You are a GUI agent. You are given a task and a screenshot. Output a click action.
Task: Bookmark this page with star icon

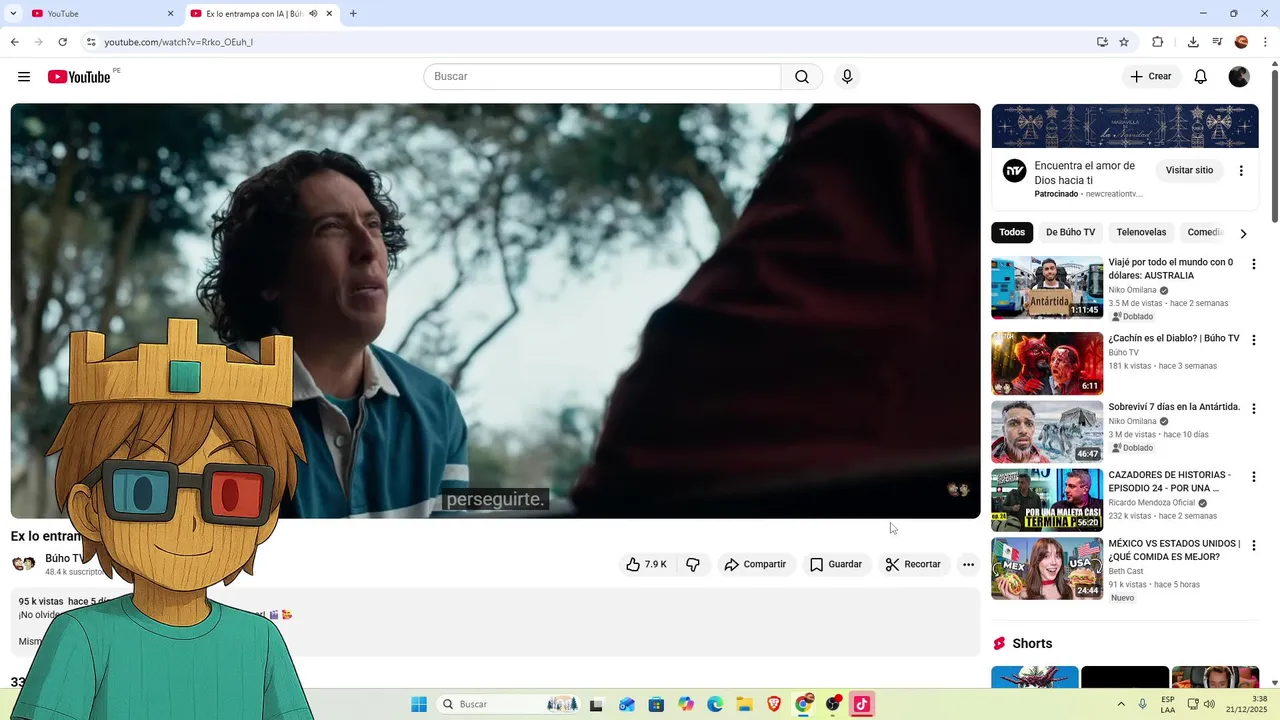pyautogui.click(x=1124, y=42)
